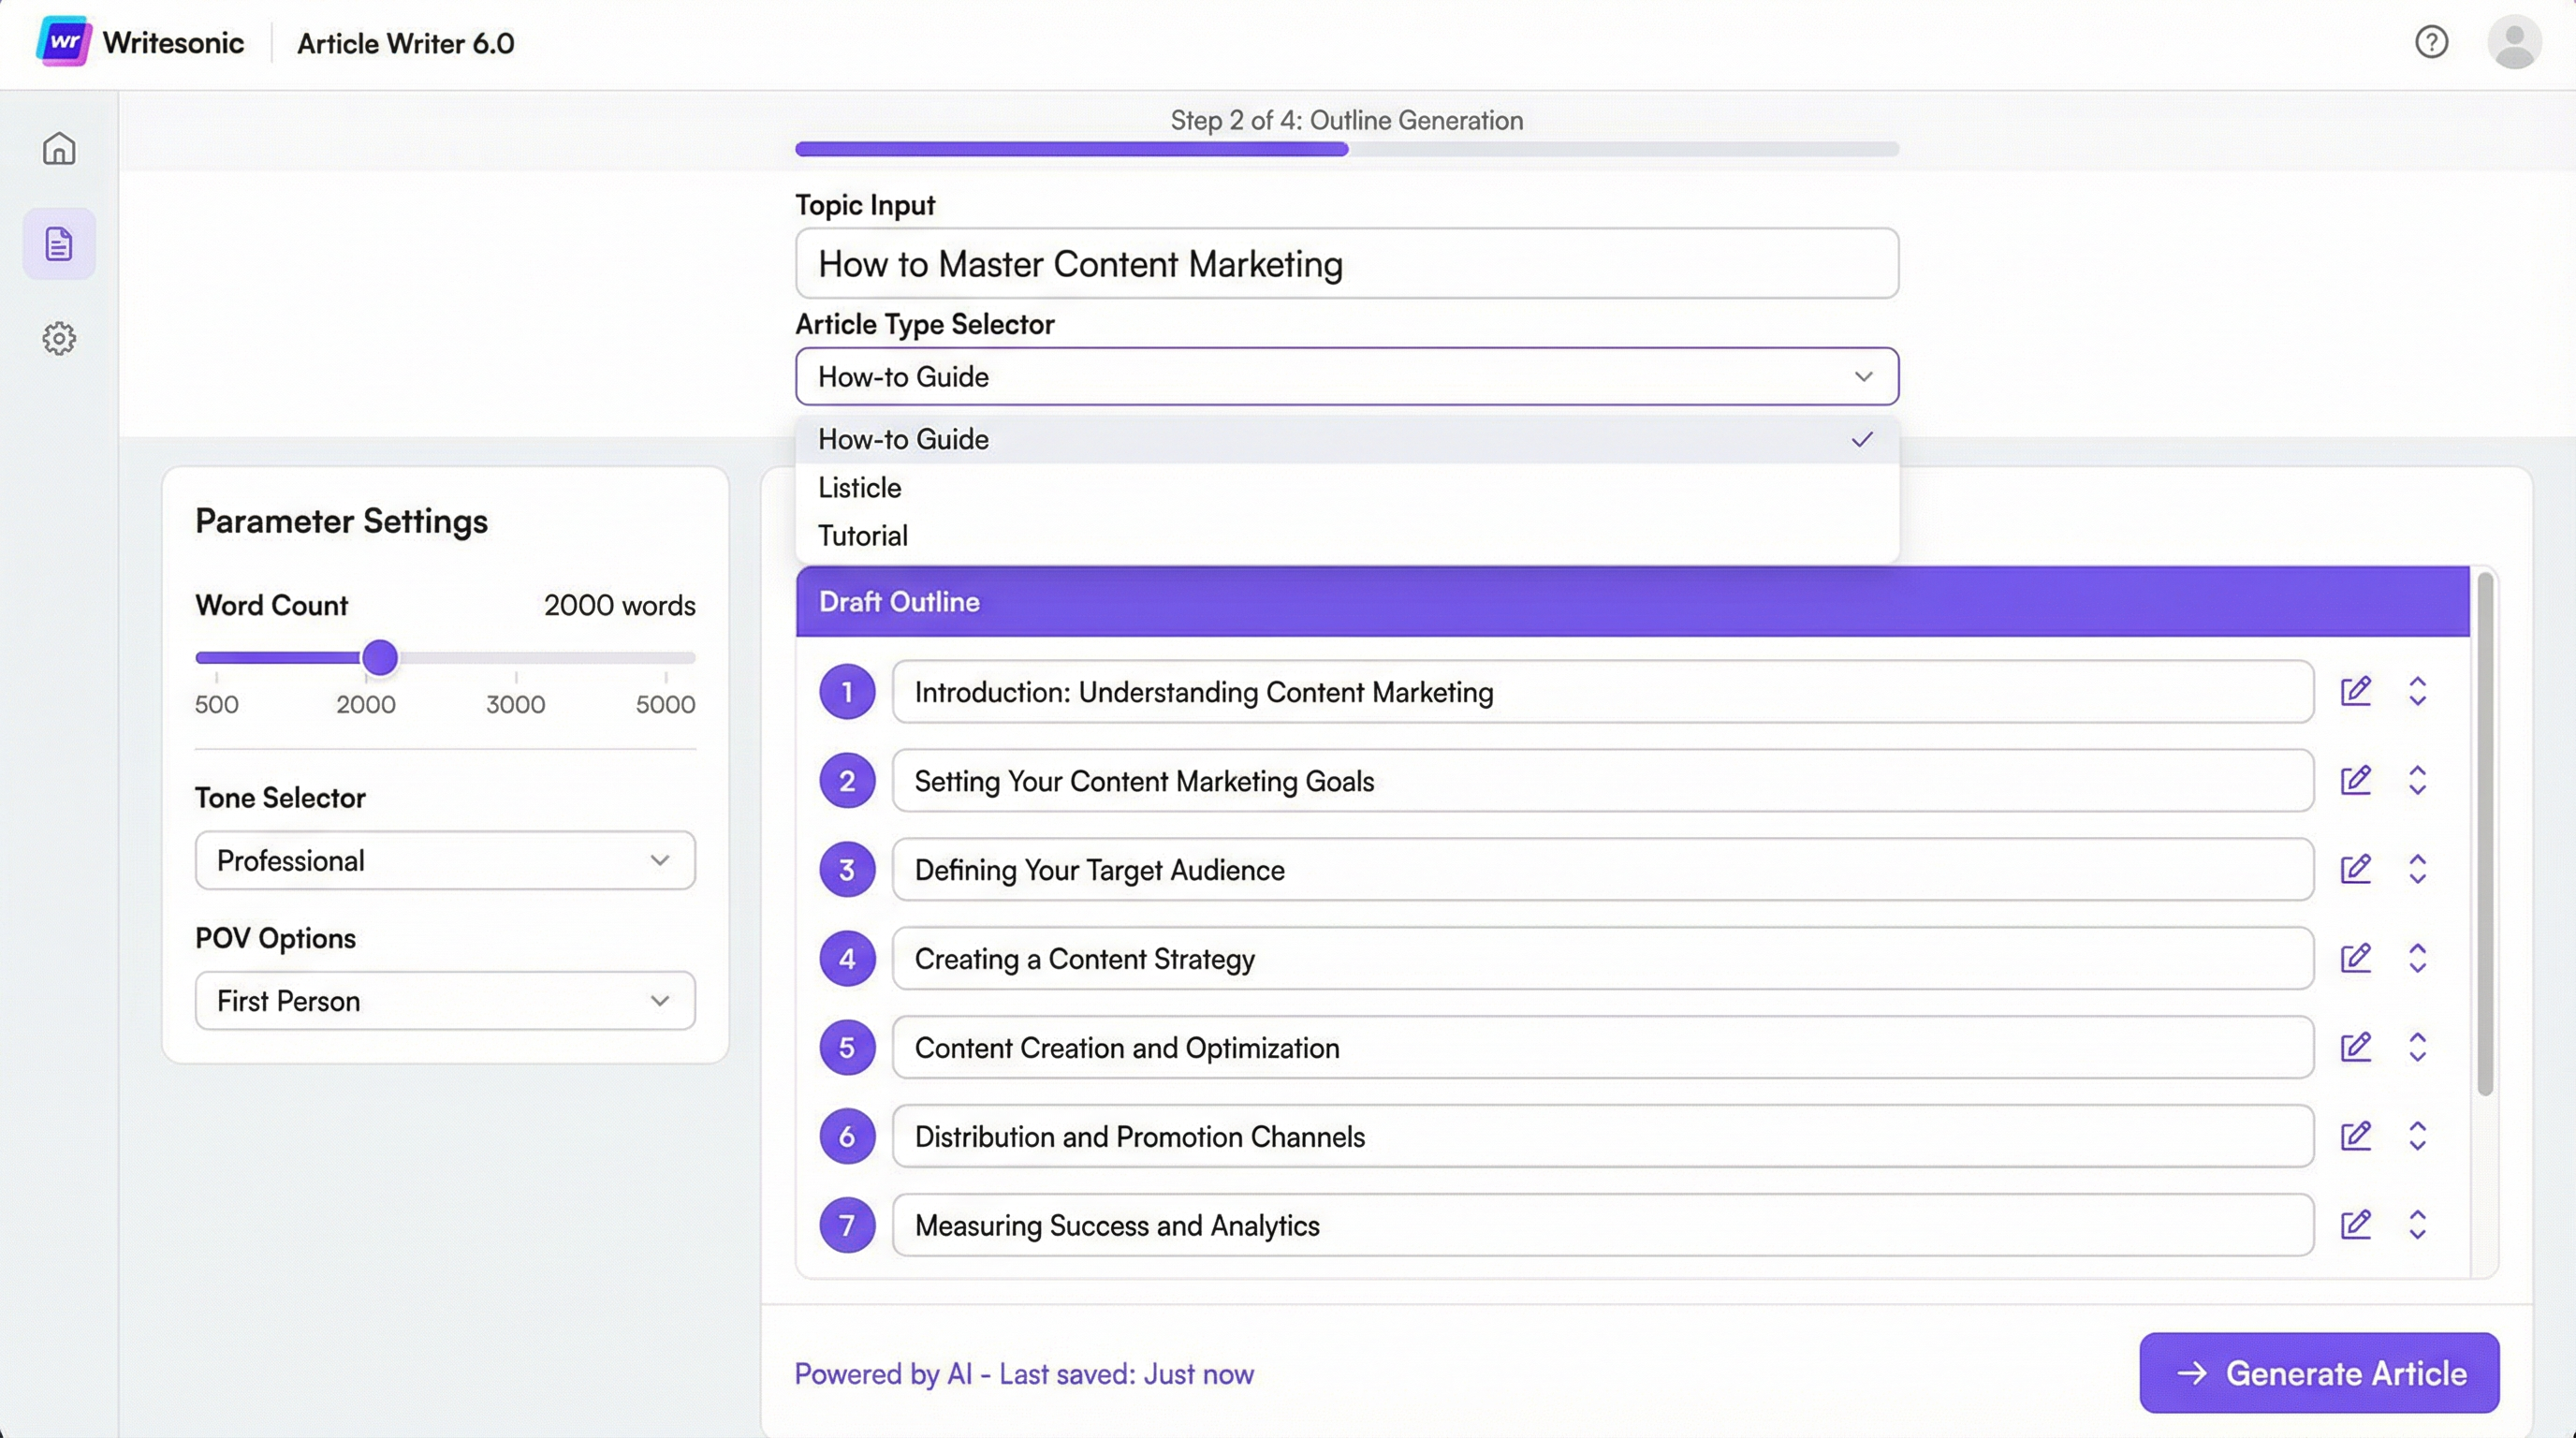Viewport: 2576px width, 1438px height.
Task: Click the reorder arrows on Creating a Content Strategy
Action: click(2419, 958)
